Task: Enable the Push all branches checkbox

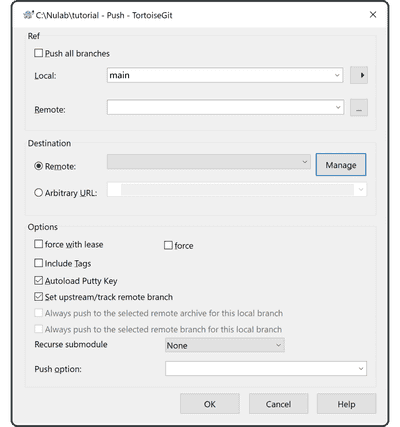Action: 39,53
